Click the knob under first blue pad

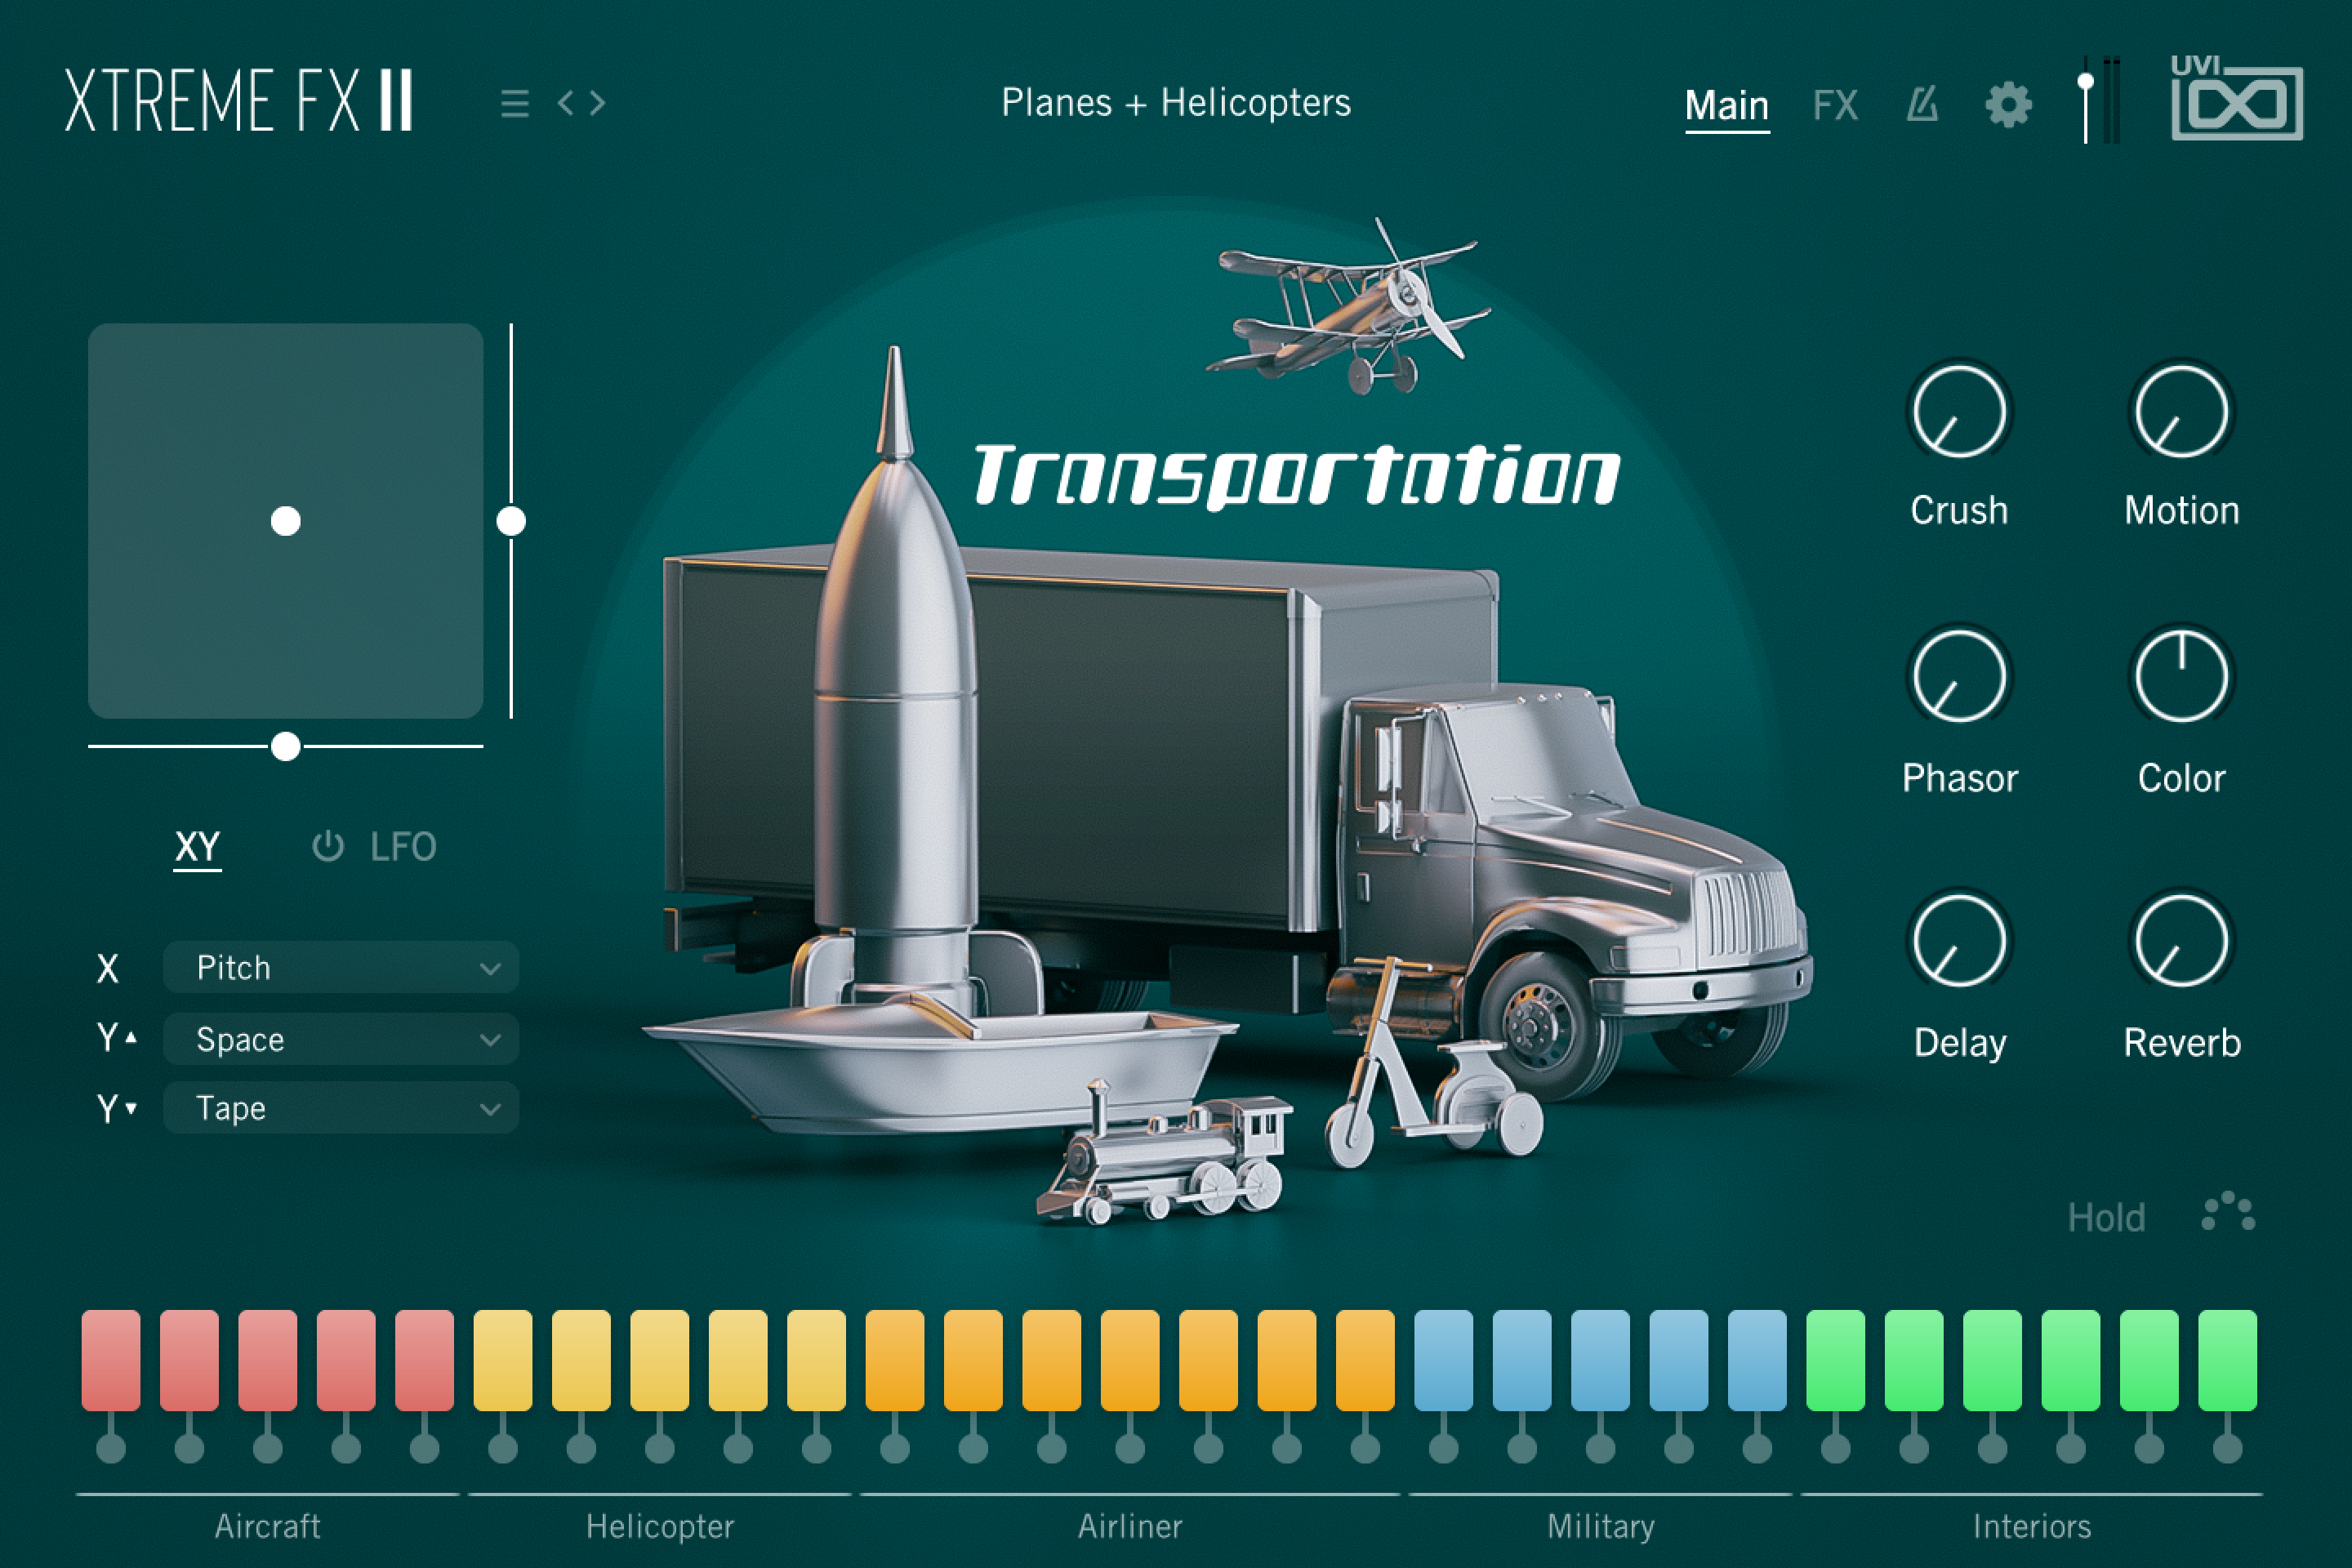click(x=1443, y=1447)
